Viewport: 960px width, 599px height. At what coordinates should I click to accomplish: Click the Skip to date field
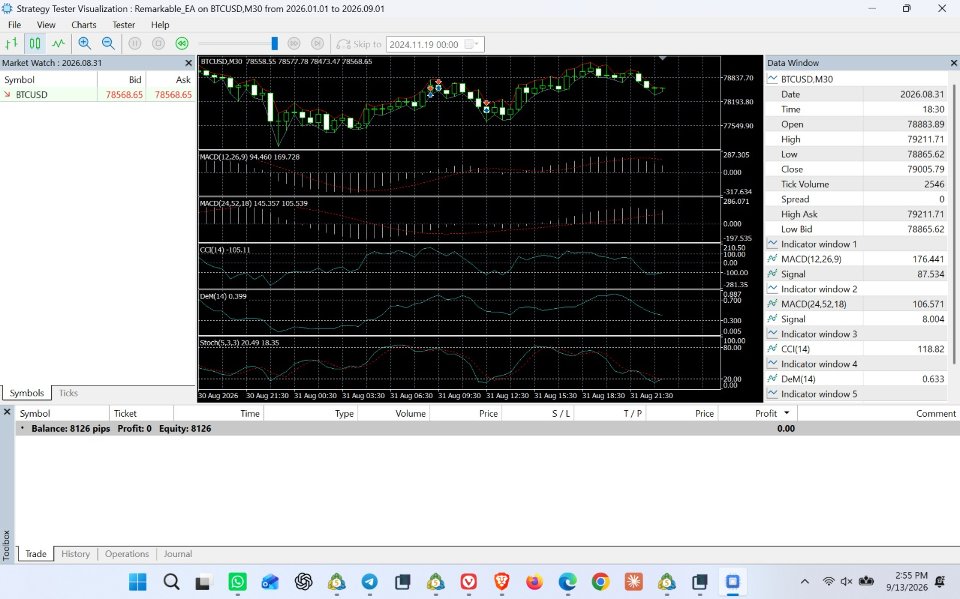click(x=435, y=44)
